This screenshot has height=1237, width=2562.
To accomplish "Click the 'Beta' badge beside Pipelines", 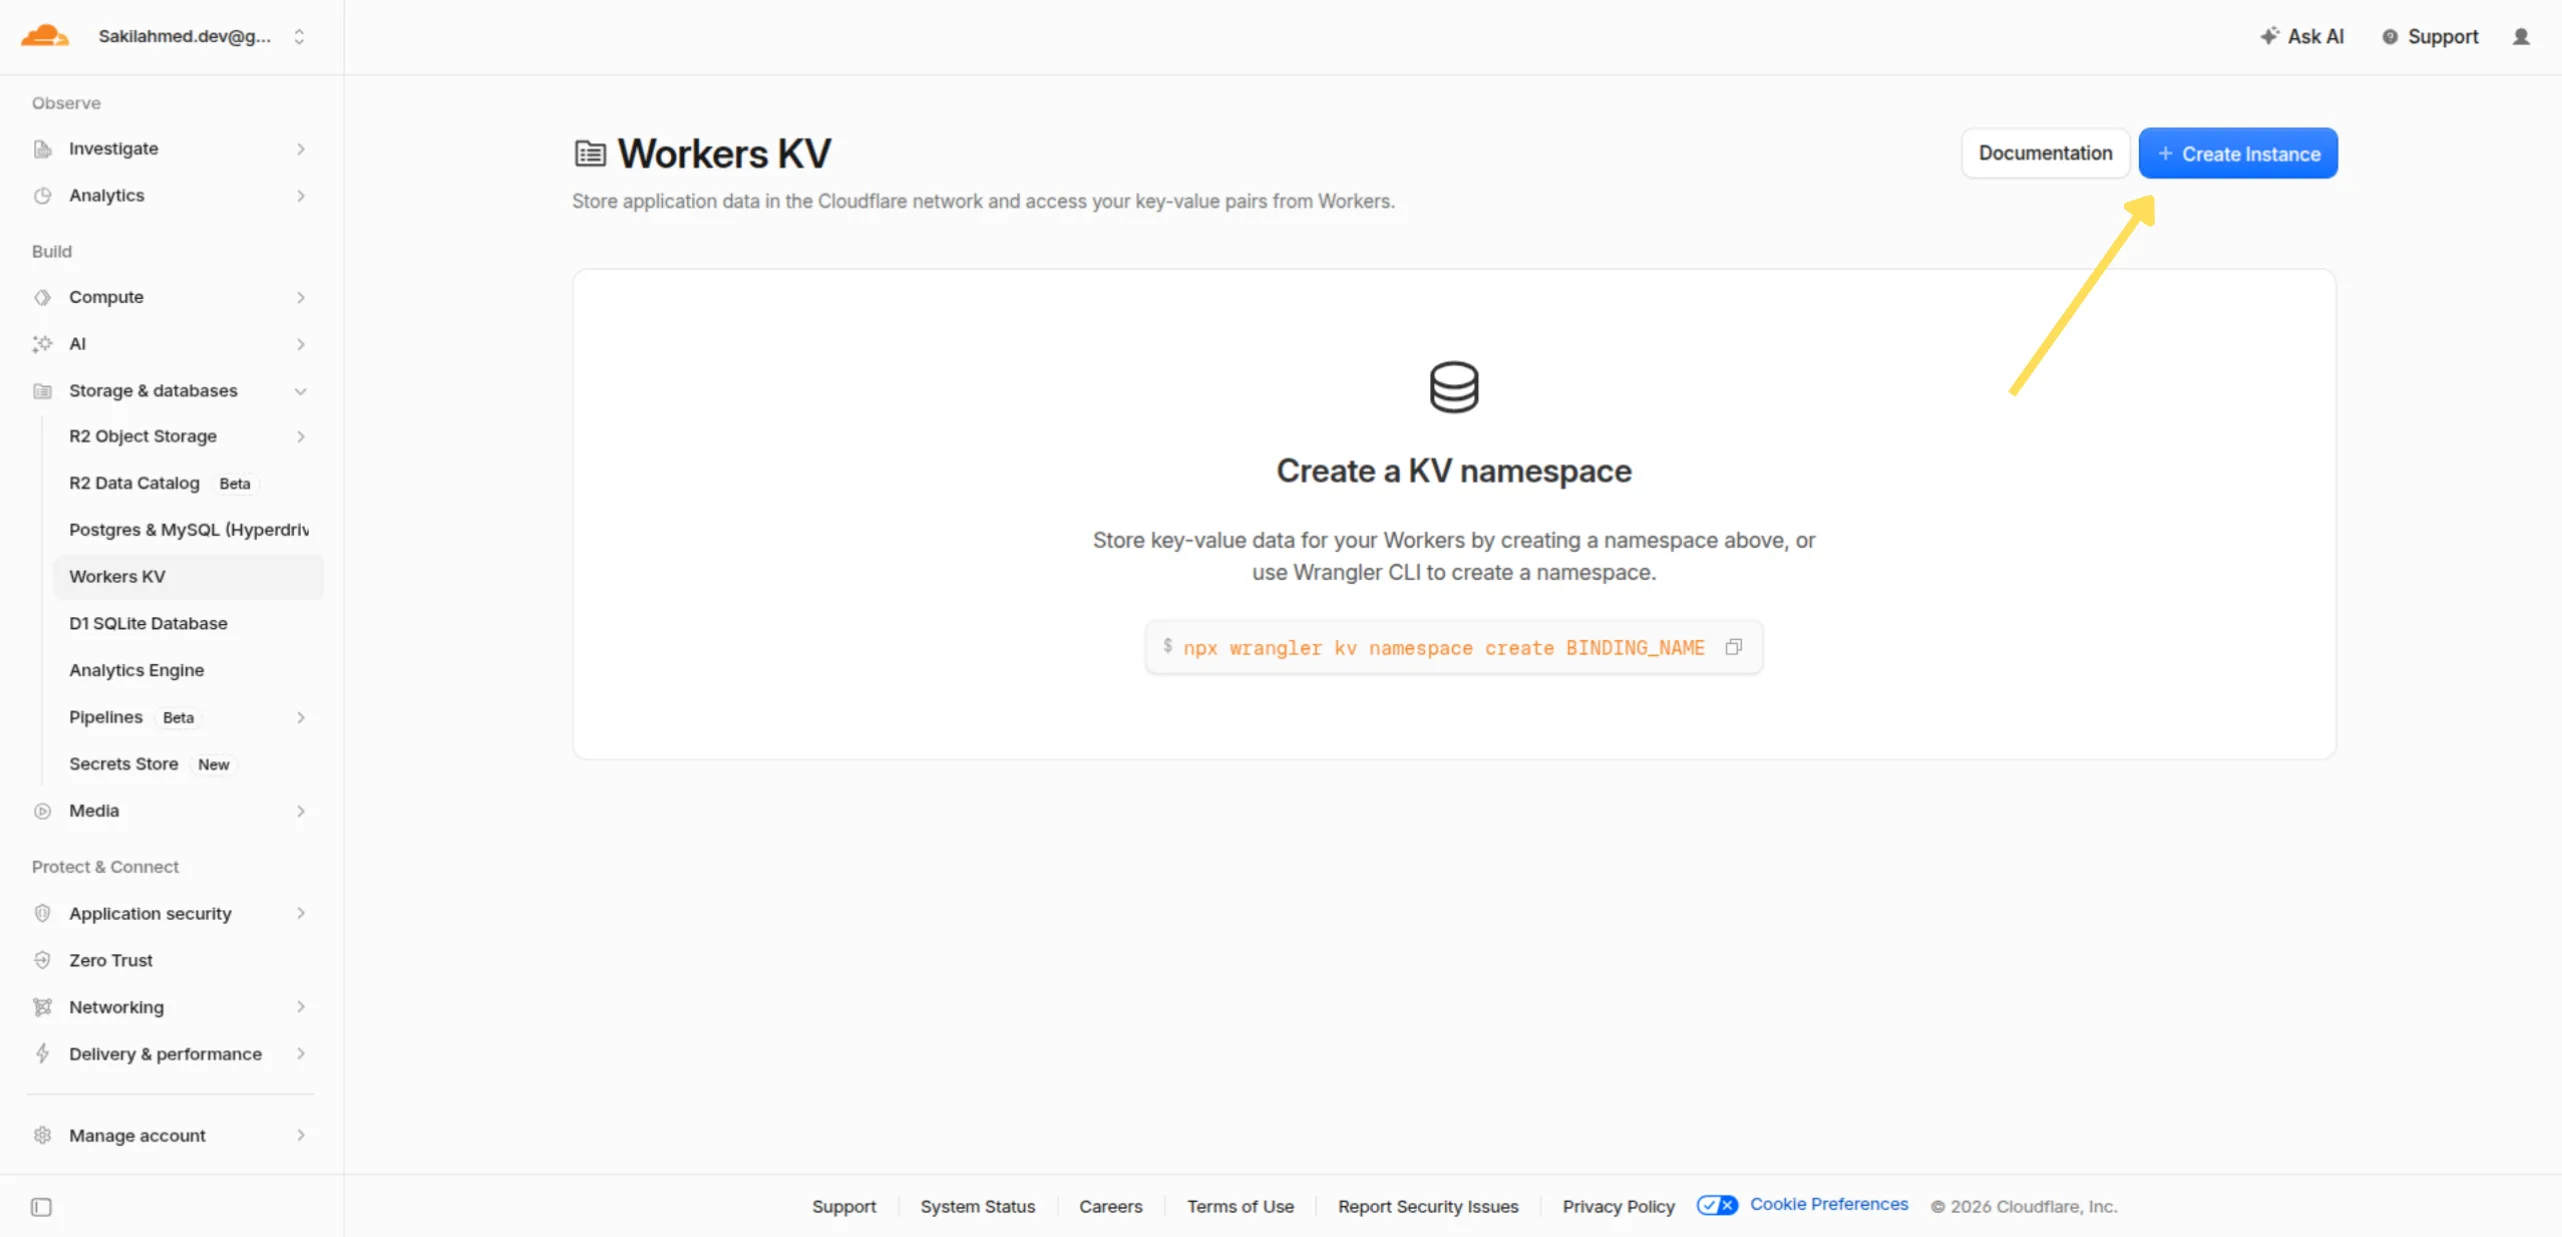I will (178, 718).
